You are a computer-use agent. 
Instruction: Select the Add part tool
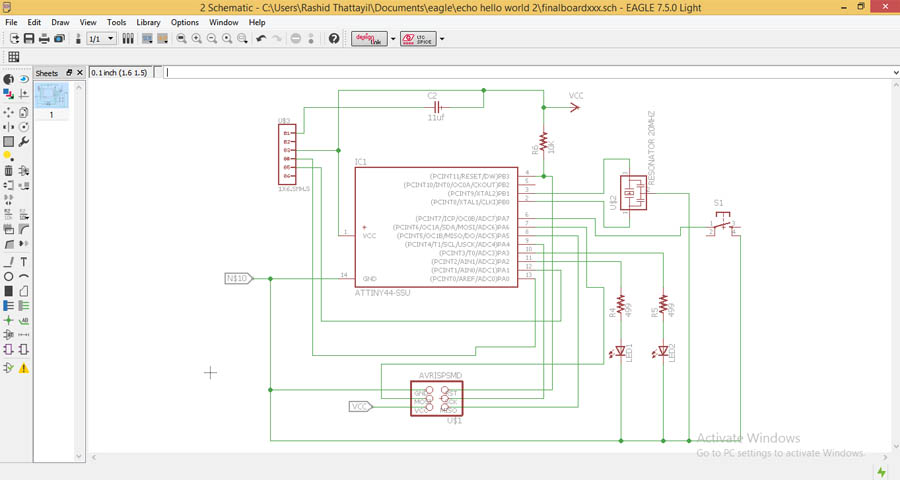pos(24,171)
